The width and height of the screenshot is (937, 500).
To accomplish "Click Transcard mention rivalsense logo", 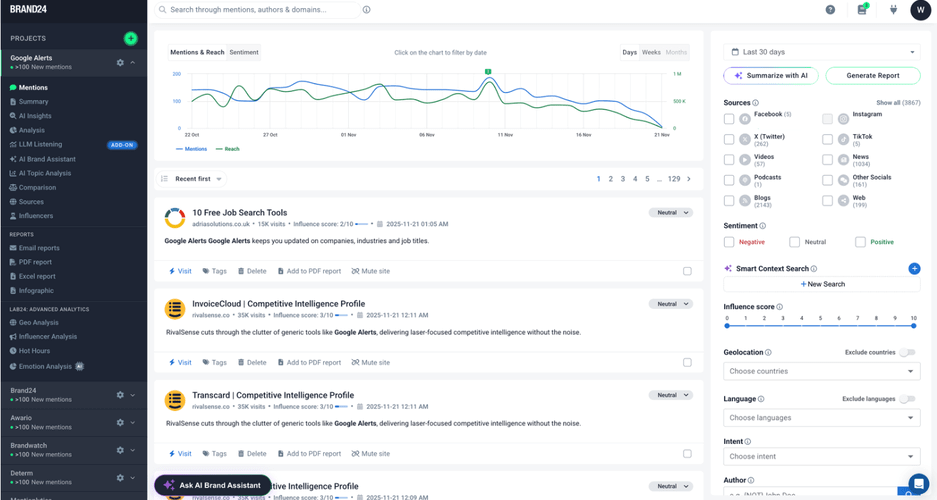I will 175,400.
